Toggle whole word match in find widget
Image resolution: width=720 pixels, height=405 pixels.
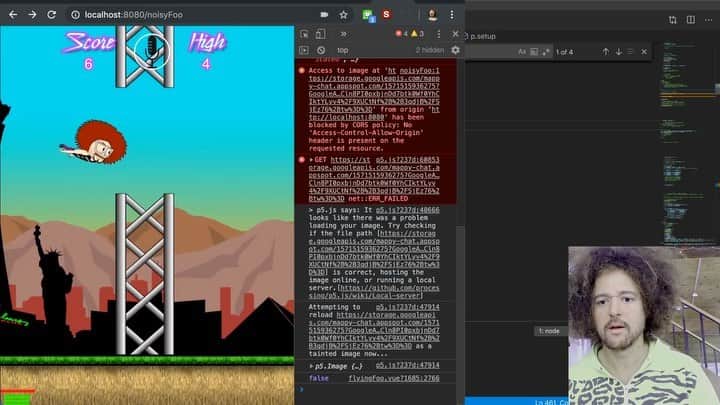[534, 52]
